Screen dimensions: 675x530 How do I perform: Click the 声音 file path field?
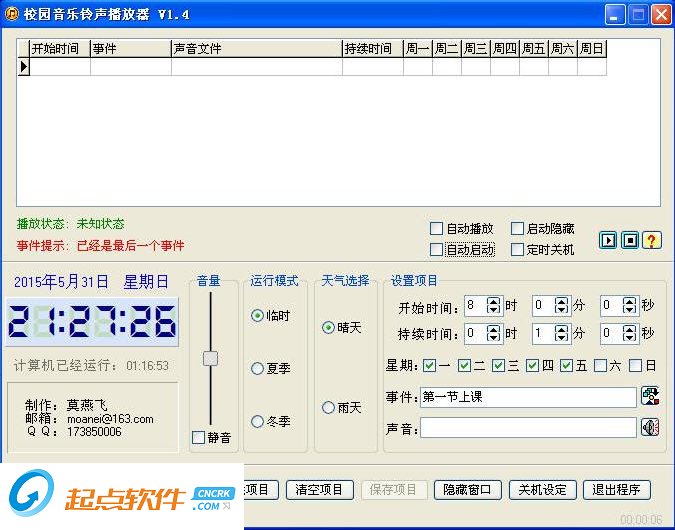[x=528, y=428]
